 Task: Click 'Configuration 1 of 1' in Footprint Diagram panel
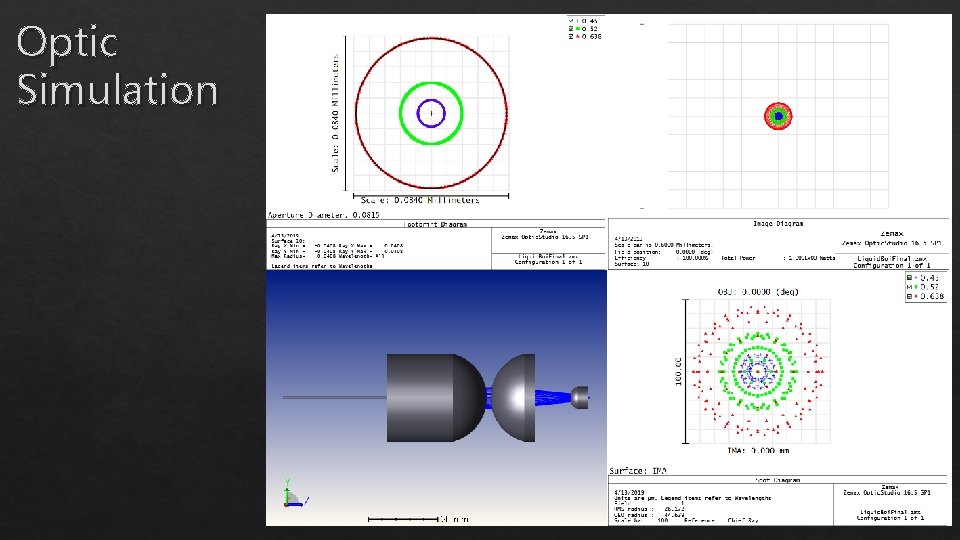(548, 262)
